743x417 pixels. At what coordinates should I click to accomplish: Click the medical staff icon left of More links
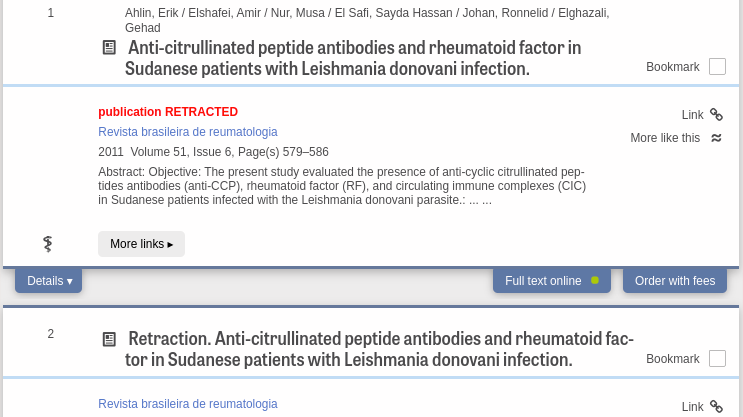click(x=47, y=244)
